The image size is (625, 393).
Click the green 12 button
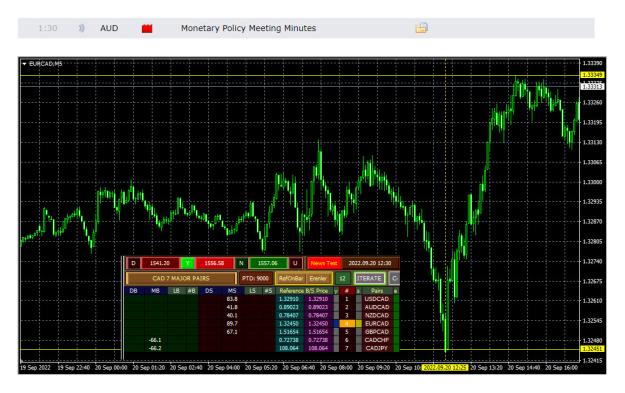(342, 278)
